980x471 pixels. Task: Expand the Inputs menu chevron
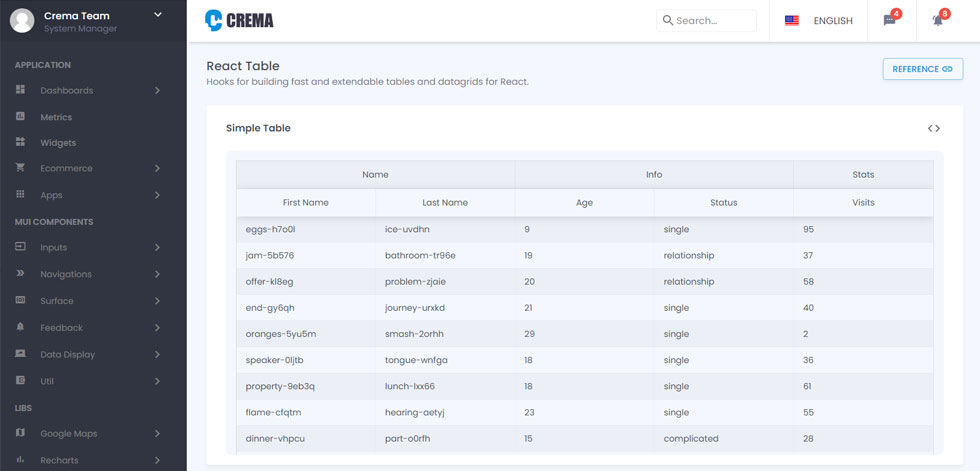[158, 247]
